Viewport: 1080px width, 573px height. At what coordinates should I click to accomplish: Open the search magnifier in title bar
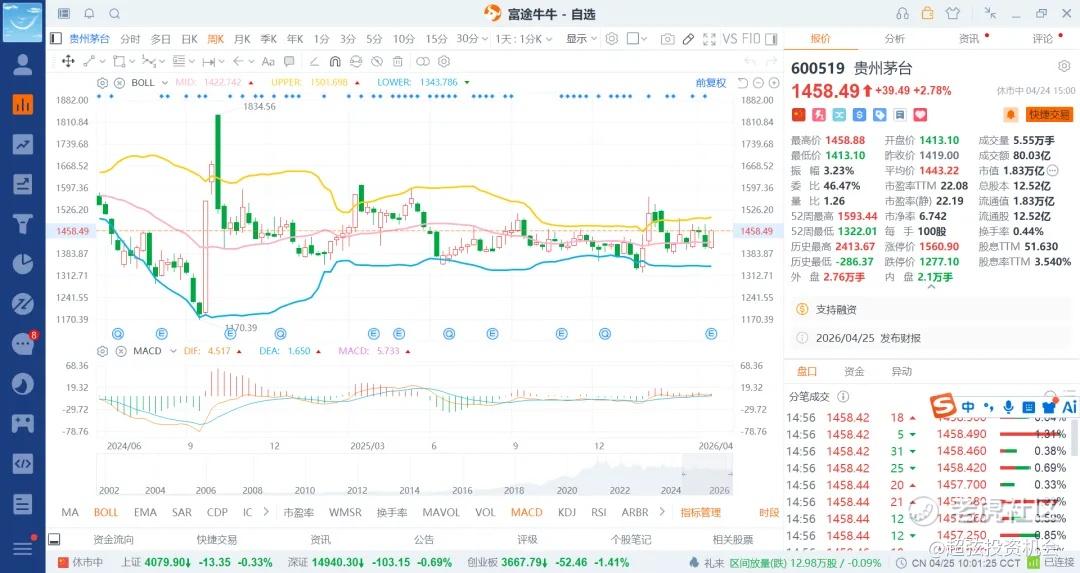(114, 14)
